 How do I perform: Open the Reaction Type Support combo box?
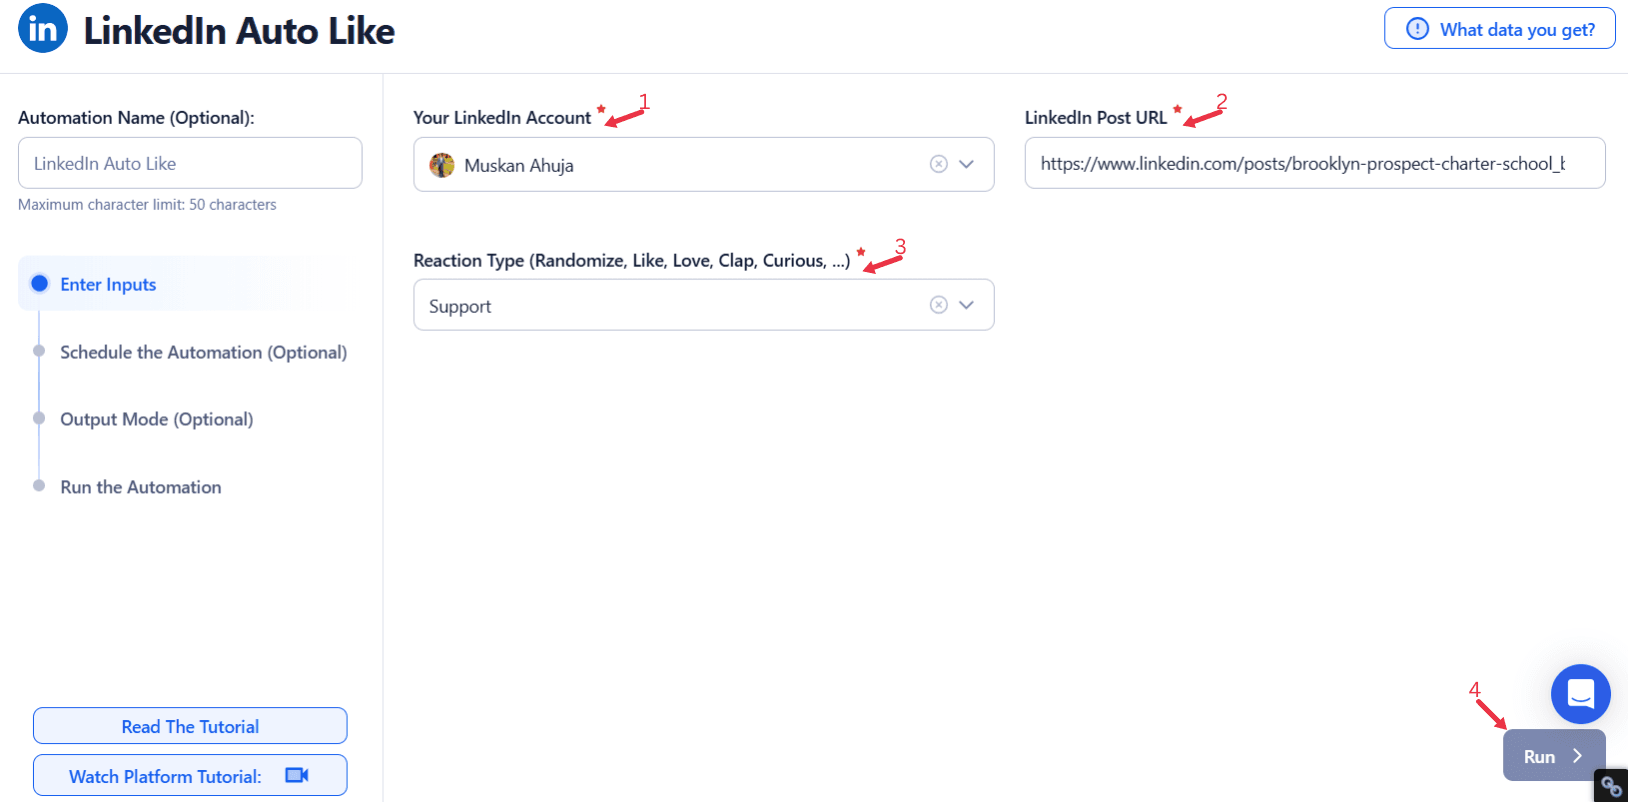(x=704, y=305)
